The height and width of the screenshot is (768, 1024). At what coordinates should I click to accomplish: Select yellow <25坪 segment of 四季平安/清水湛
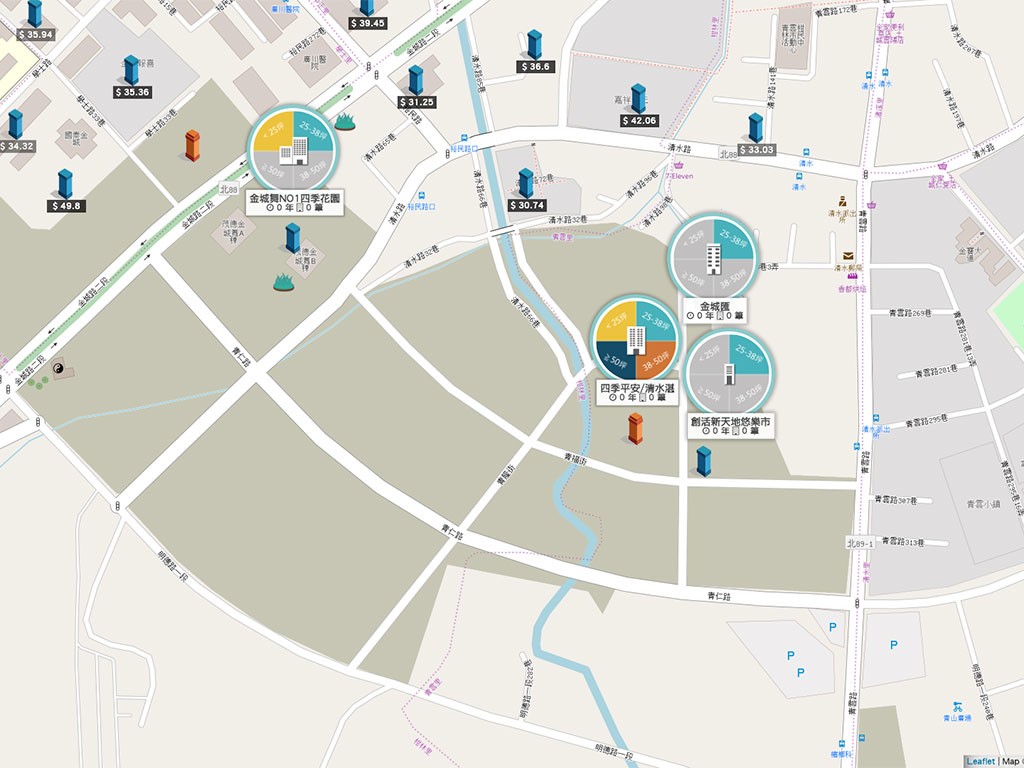[616, 321]
